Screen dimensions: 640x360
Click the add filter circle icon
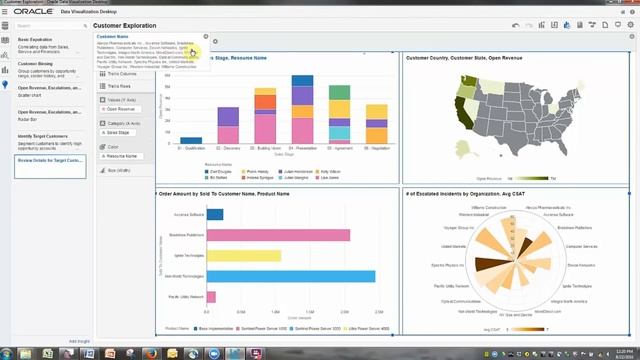tap(215, 41)
